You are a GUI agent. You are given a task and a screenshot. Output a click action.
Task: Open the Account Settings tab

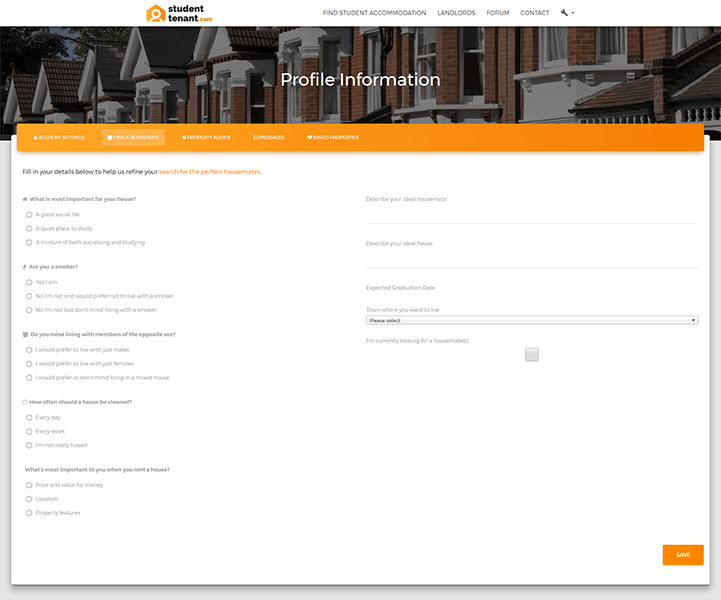(59, 137)
